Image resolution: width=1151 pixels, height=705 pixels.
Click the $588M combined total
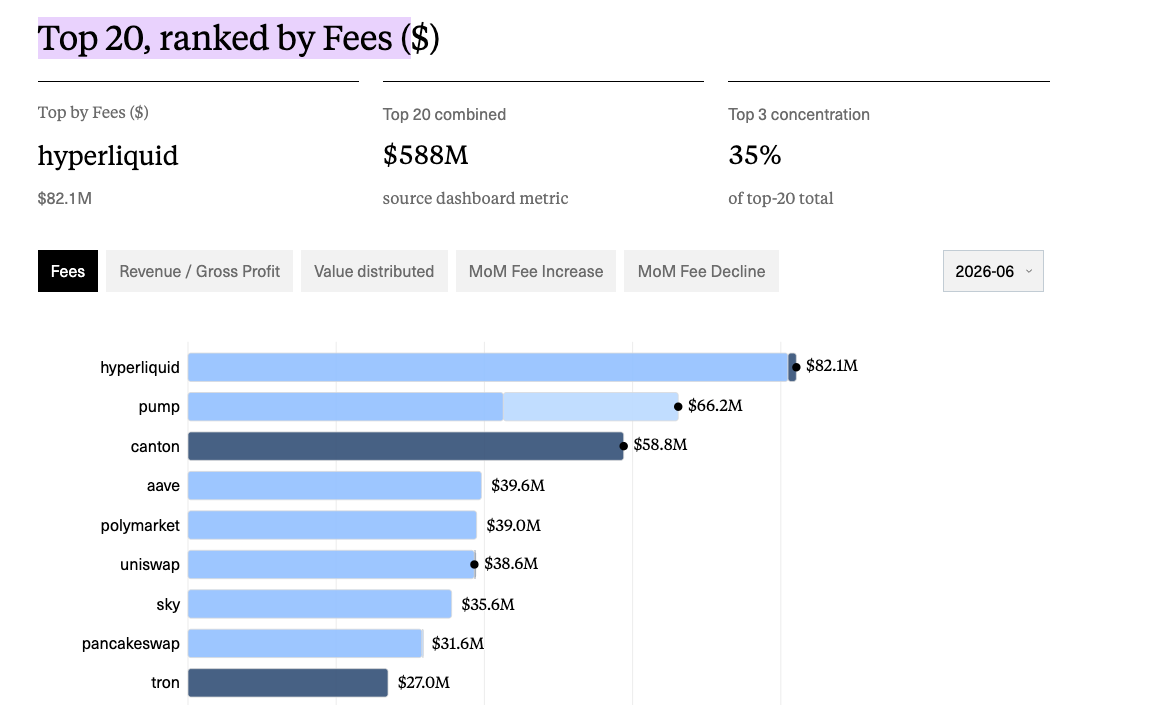(425, 155)
